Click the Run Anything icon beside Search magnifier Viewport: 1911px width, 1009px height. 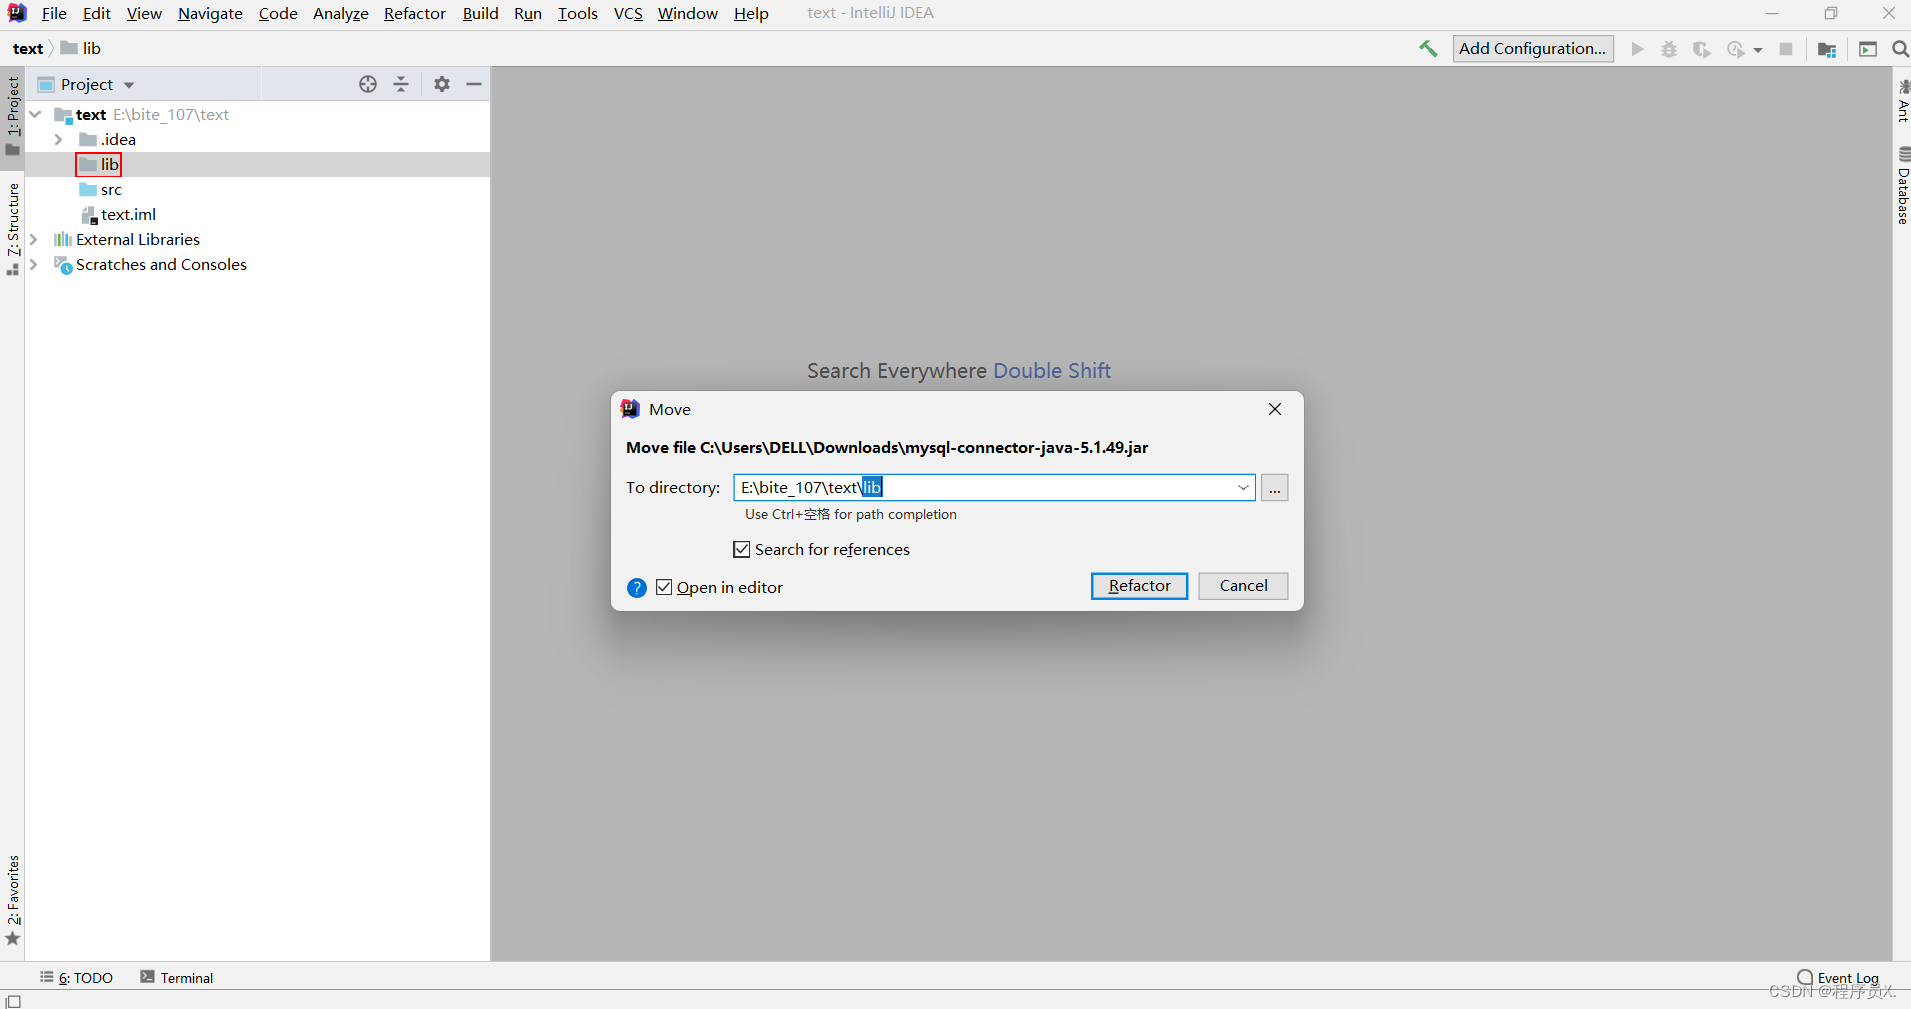pos(1868,49)
